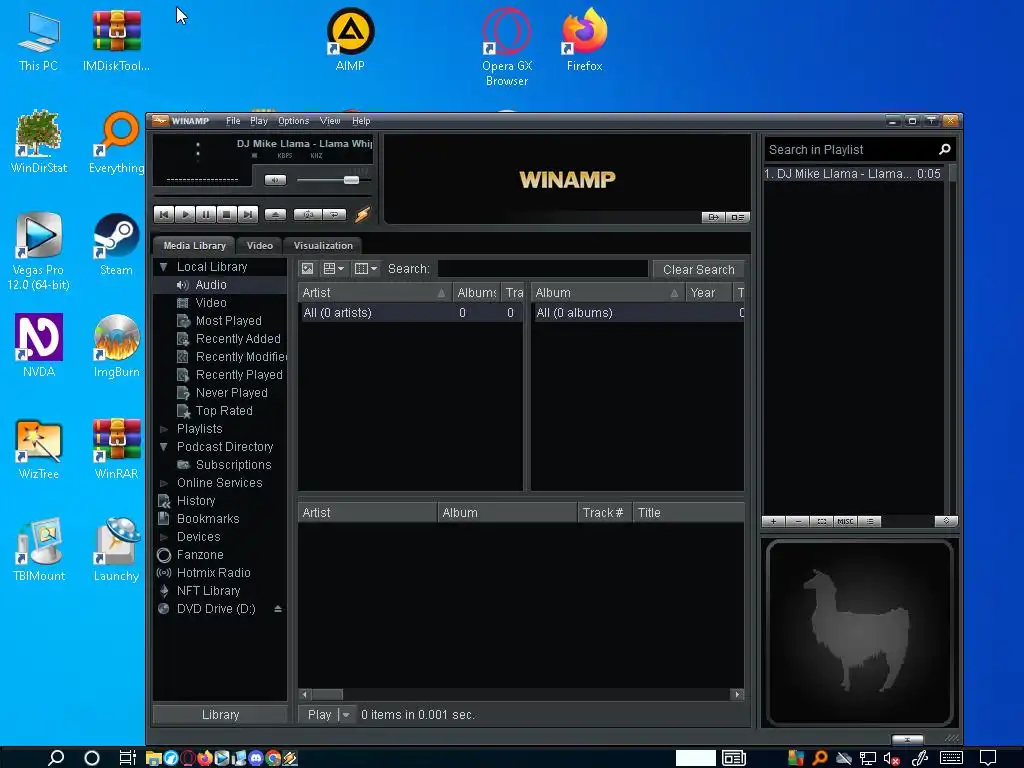Click the playlist search magnifier icon
The height and width of the screenshot is (768, 1024).
[x=944, y=150]
